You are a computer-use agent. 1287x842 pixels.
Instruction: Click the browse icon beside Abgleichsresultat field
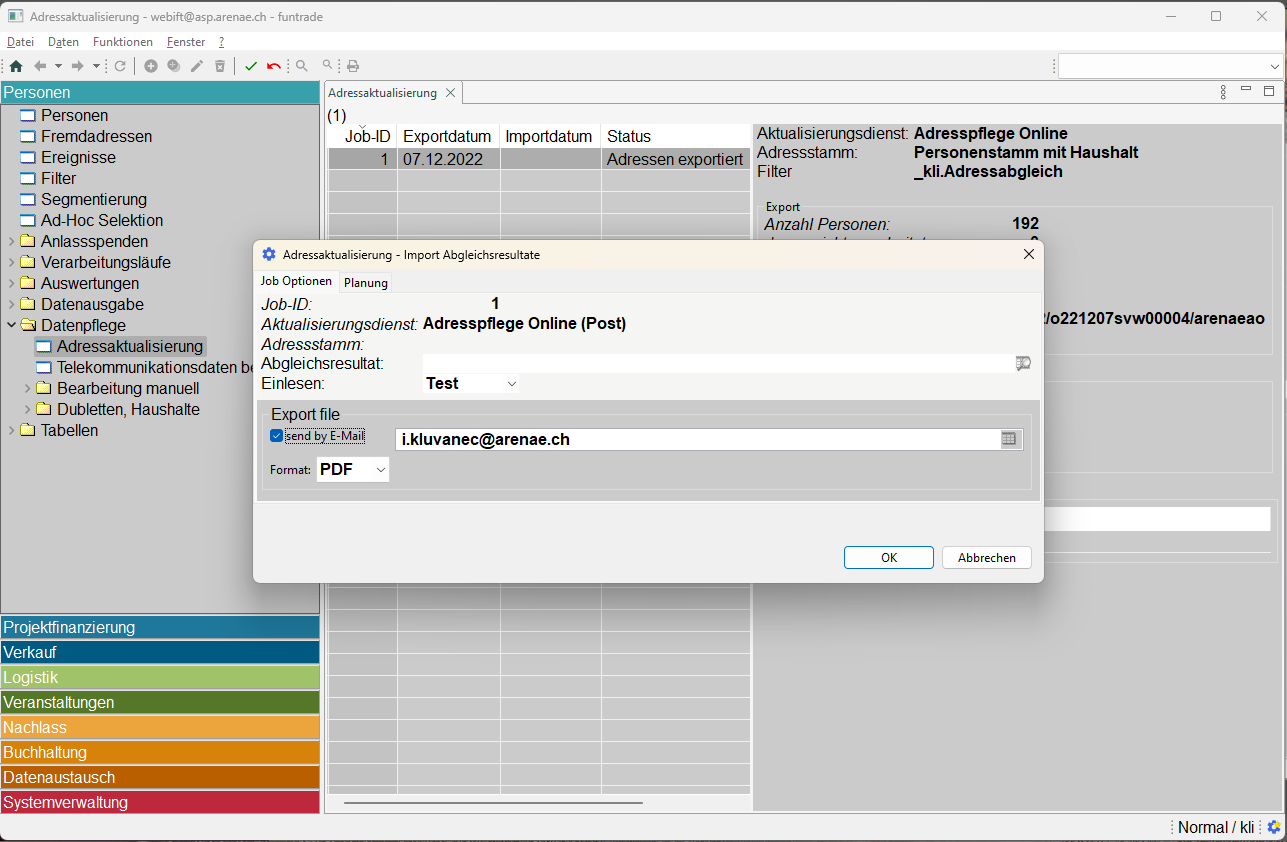[x=1022, y=364]
